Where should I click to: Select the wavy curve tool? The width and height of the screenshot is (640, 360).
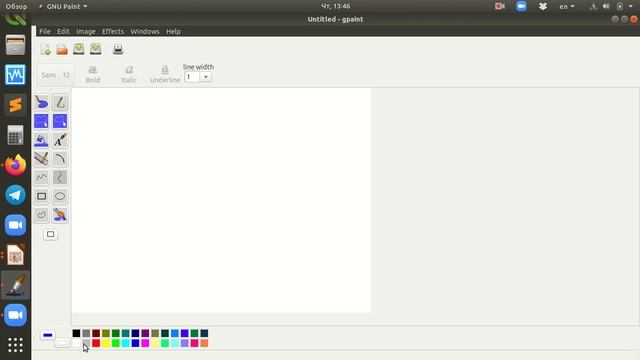coord(60,177)
